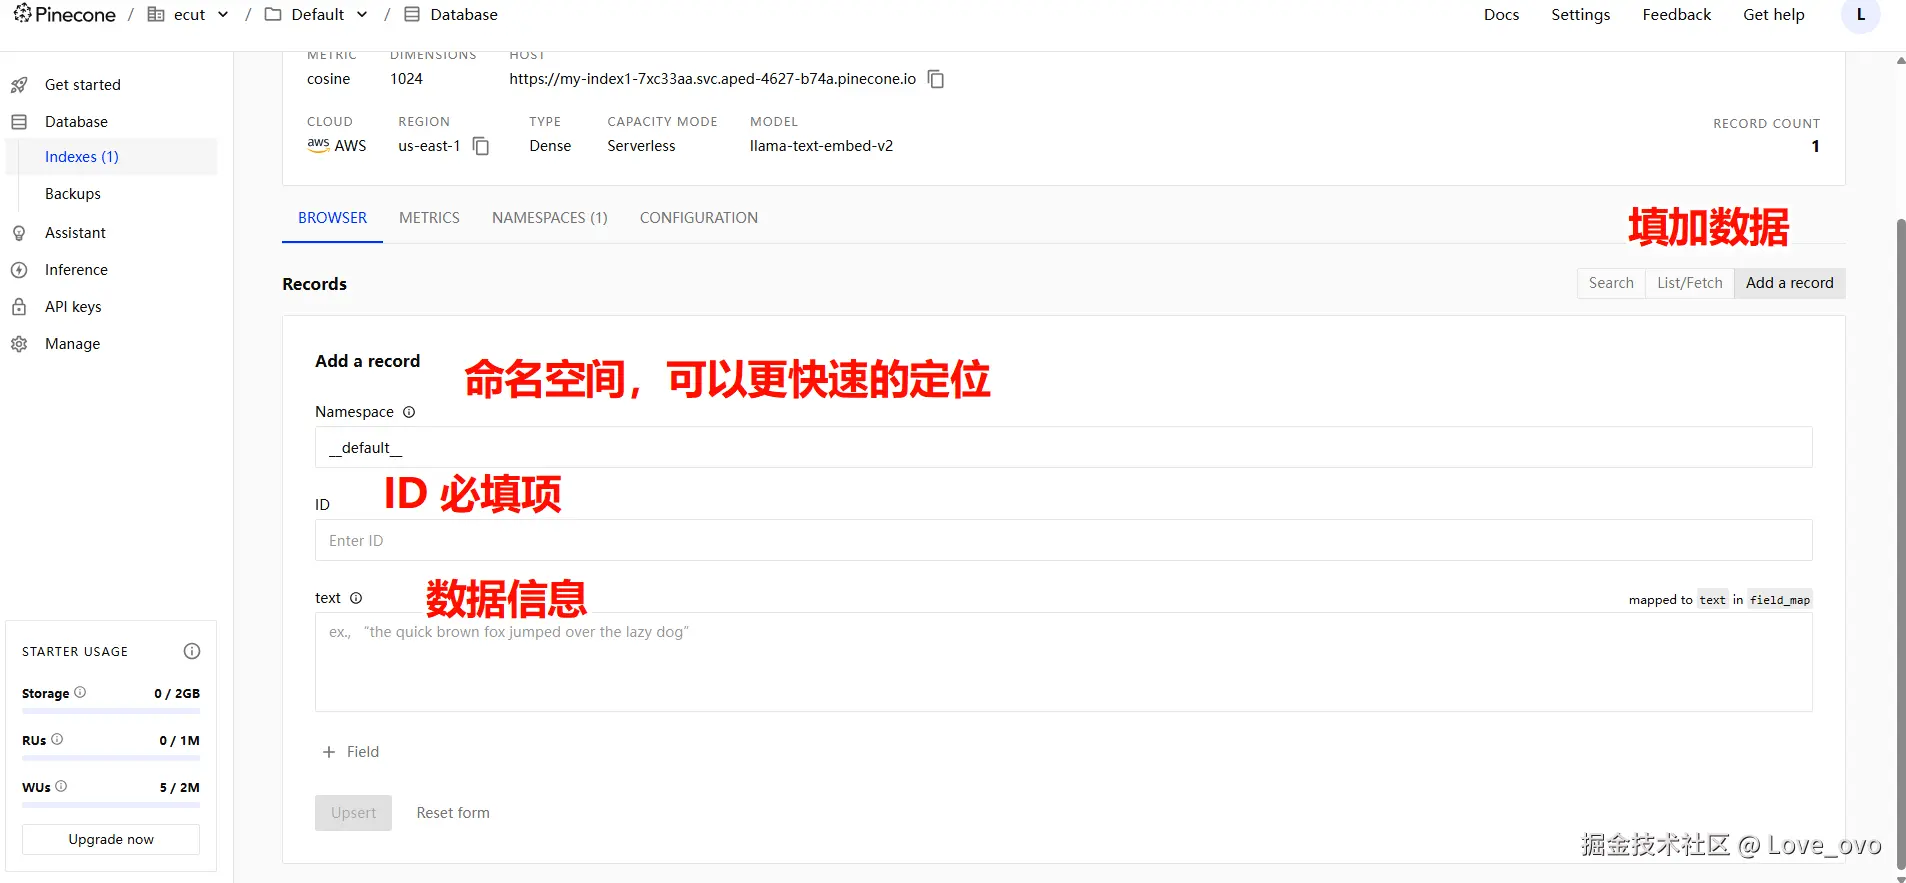Click the ecut organization building icon
Viewport: 1906px width, 883px height.
155,14
